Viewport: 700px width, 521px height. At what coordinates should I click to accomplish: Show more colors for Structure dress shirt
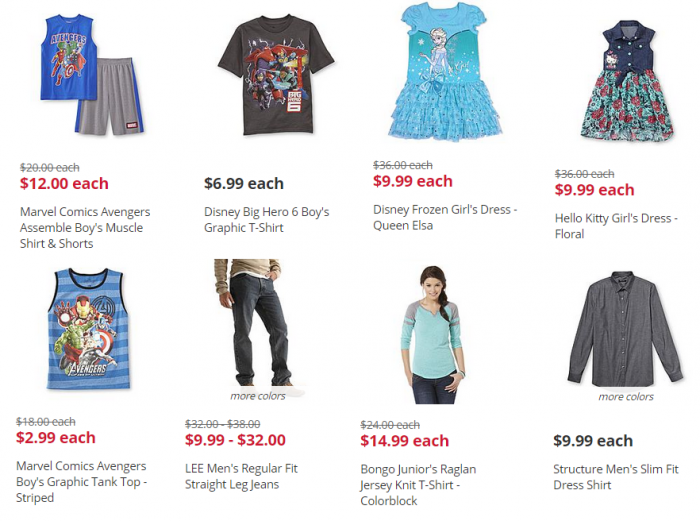click(626, 396)
